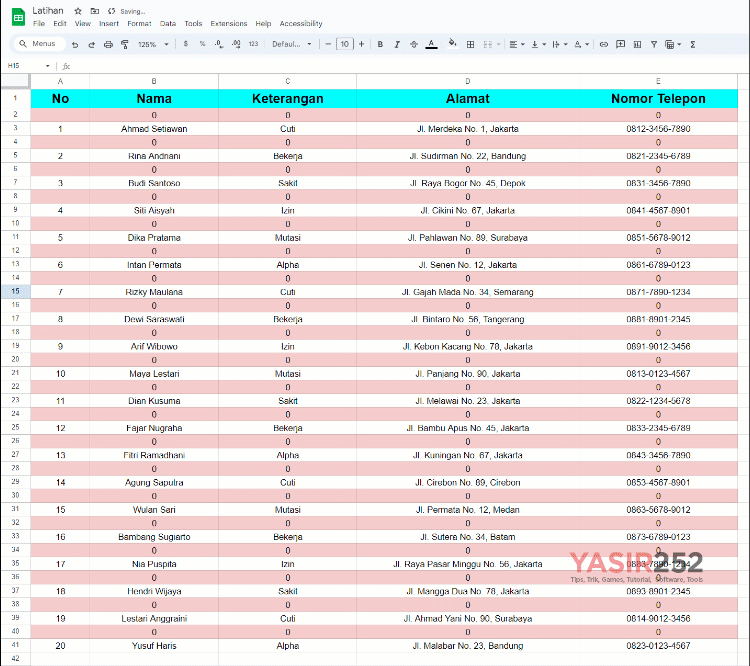
Task: Open the Data menu
Action: click(168, 23)
